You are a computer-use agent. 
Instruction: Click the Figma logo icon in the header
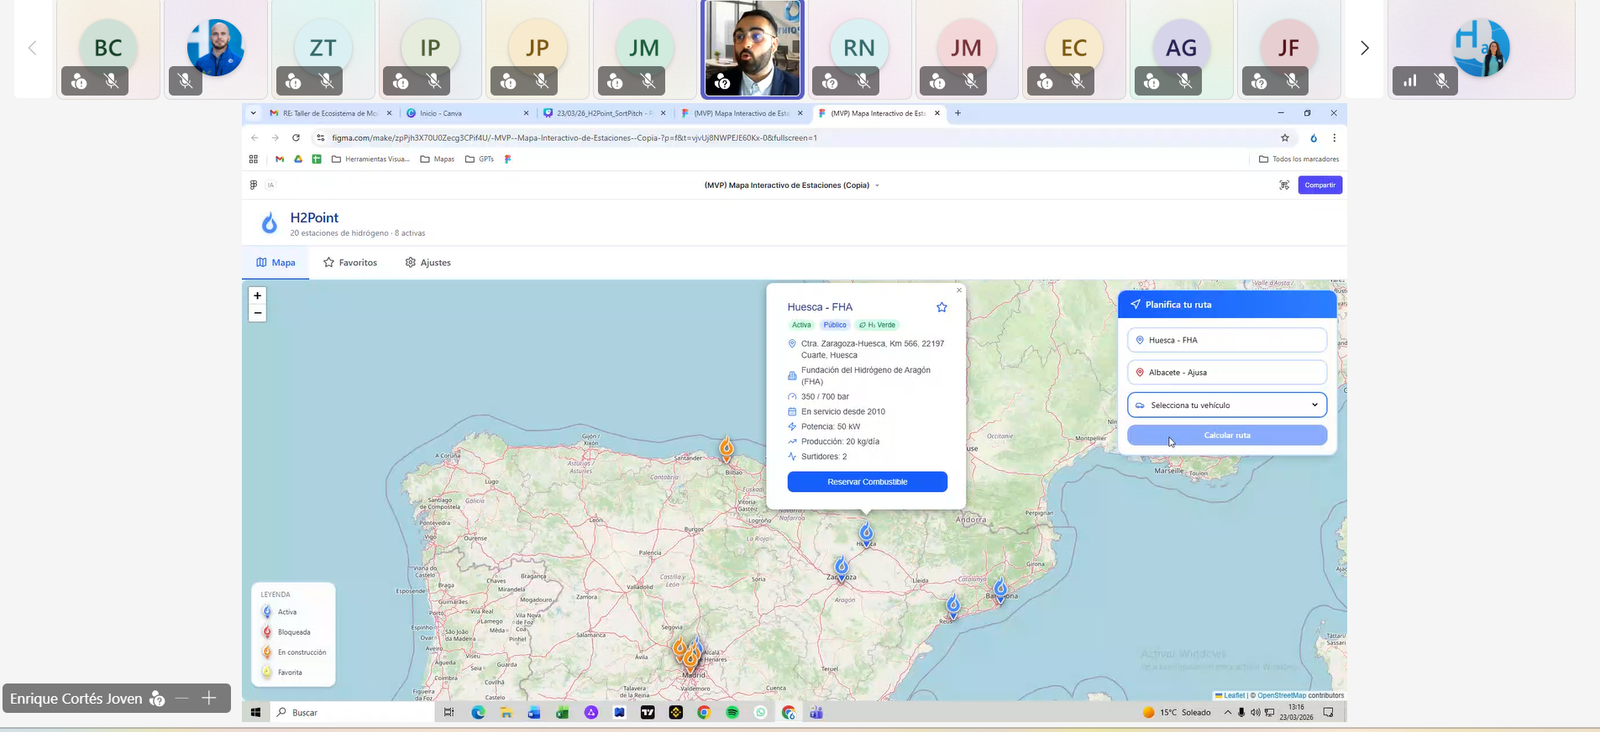click(x=253, y=185)
